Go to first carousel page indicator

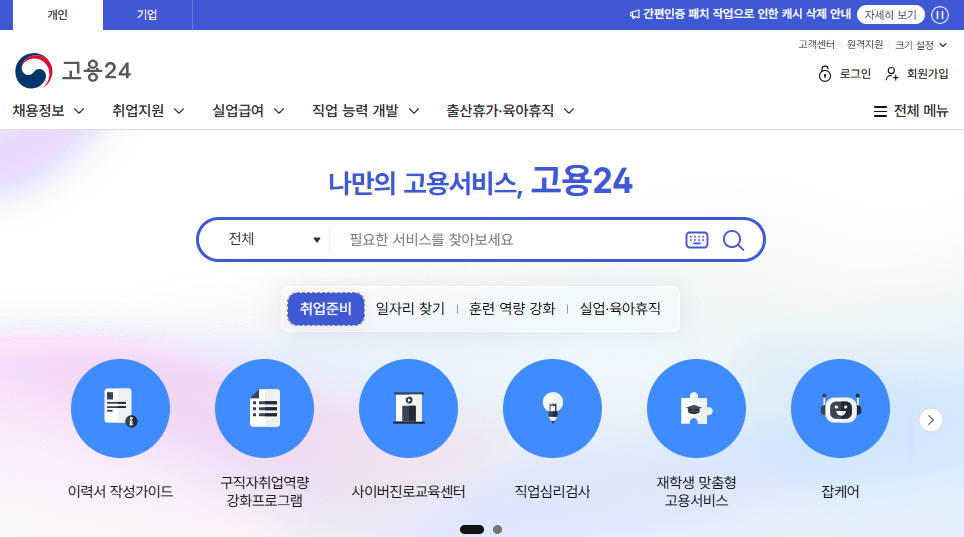click(x=472, y=530)
